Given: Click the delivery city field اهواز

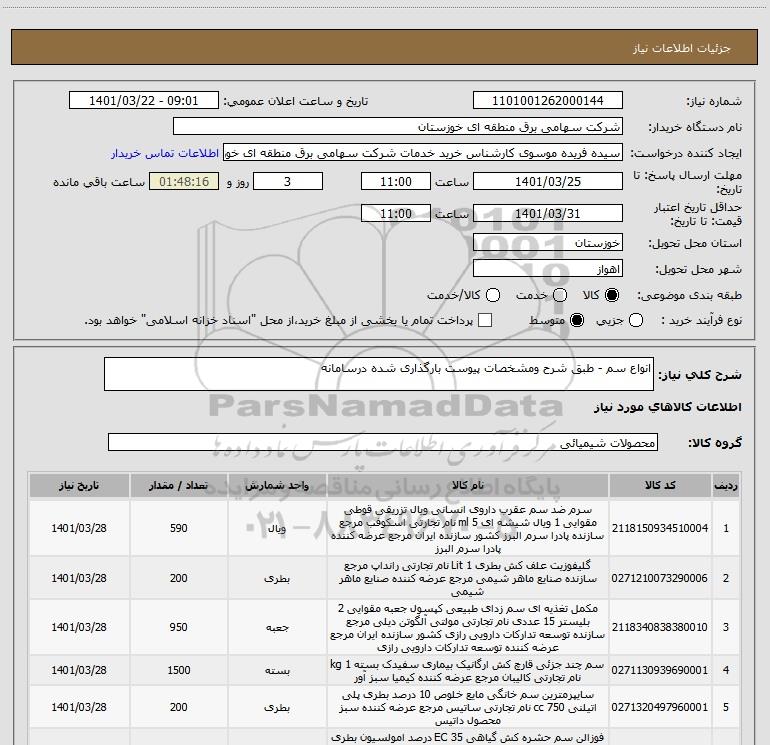Looking at the screenshot, I should (547, 269).
